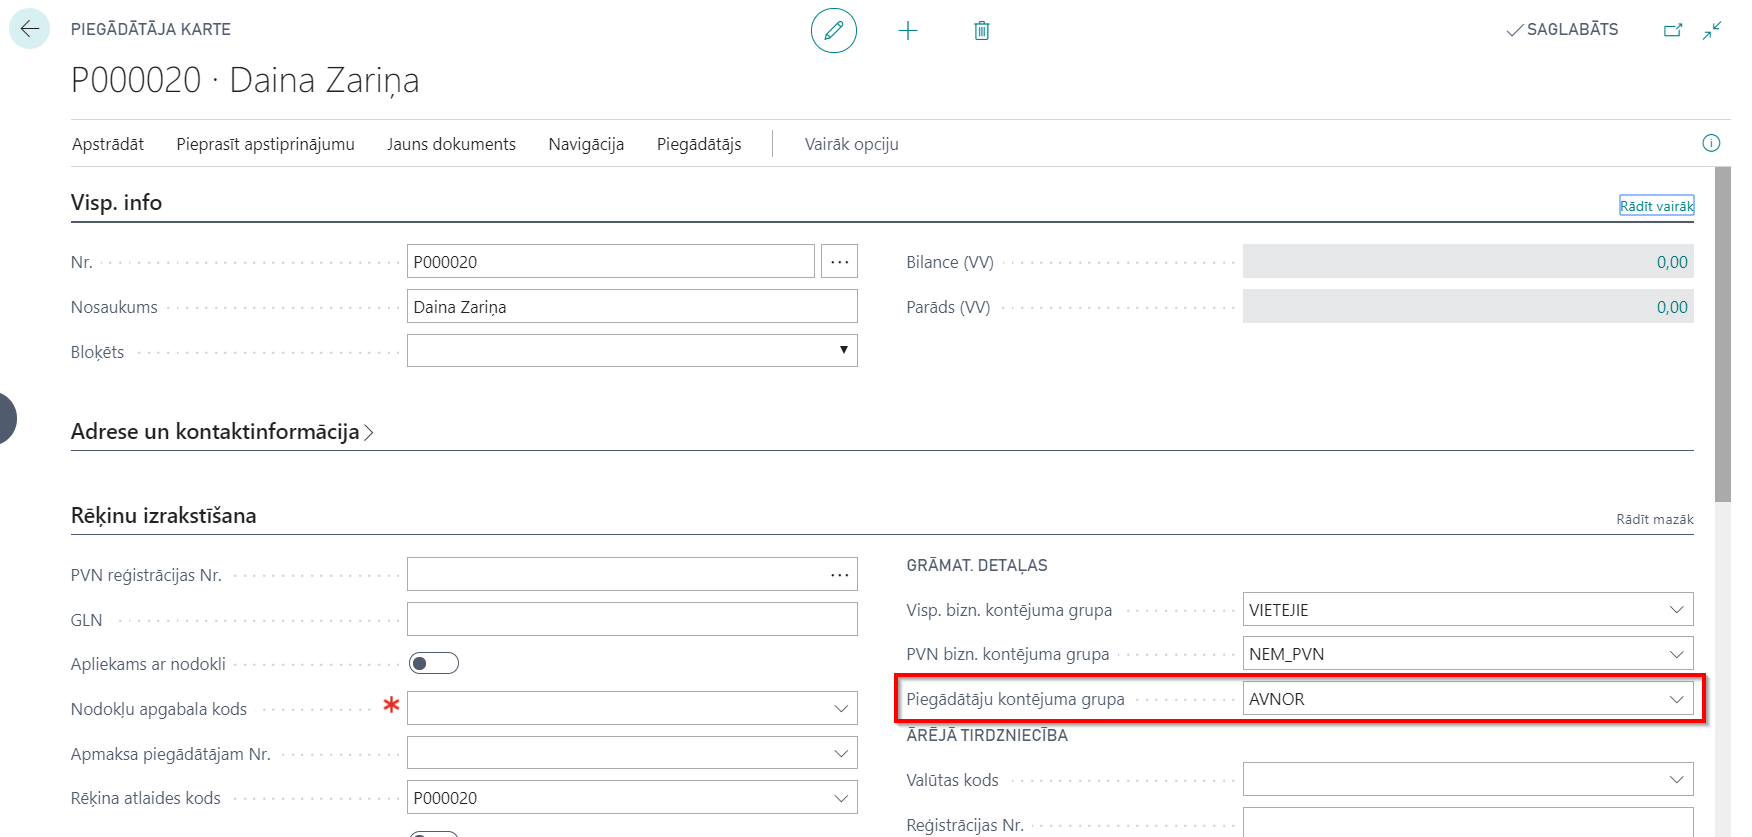The height and width of the screenshot is (837, 1752).
Task: Click the GLN input field
Action: 632,619
